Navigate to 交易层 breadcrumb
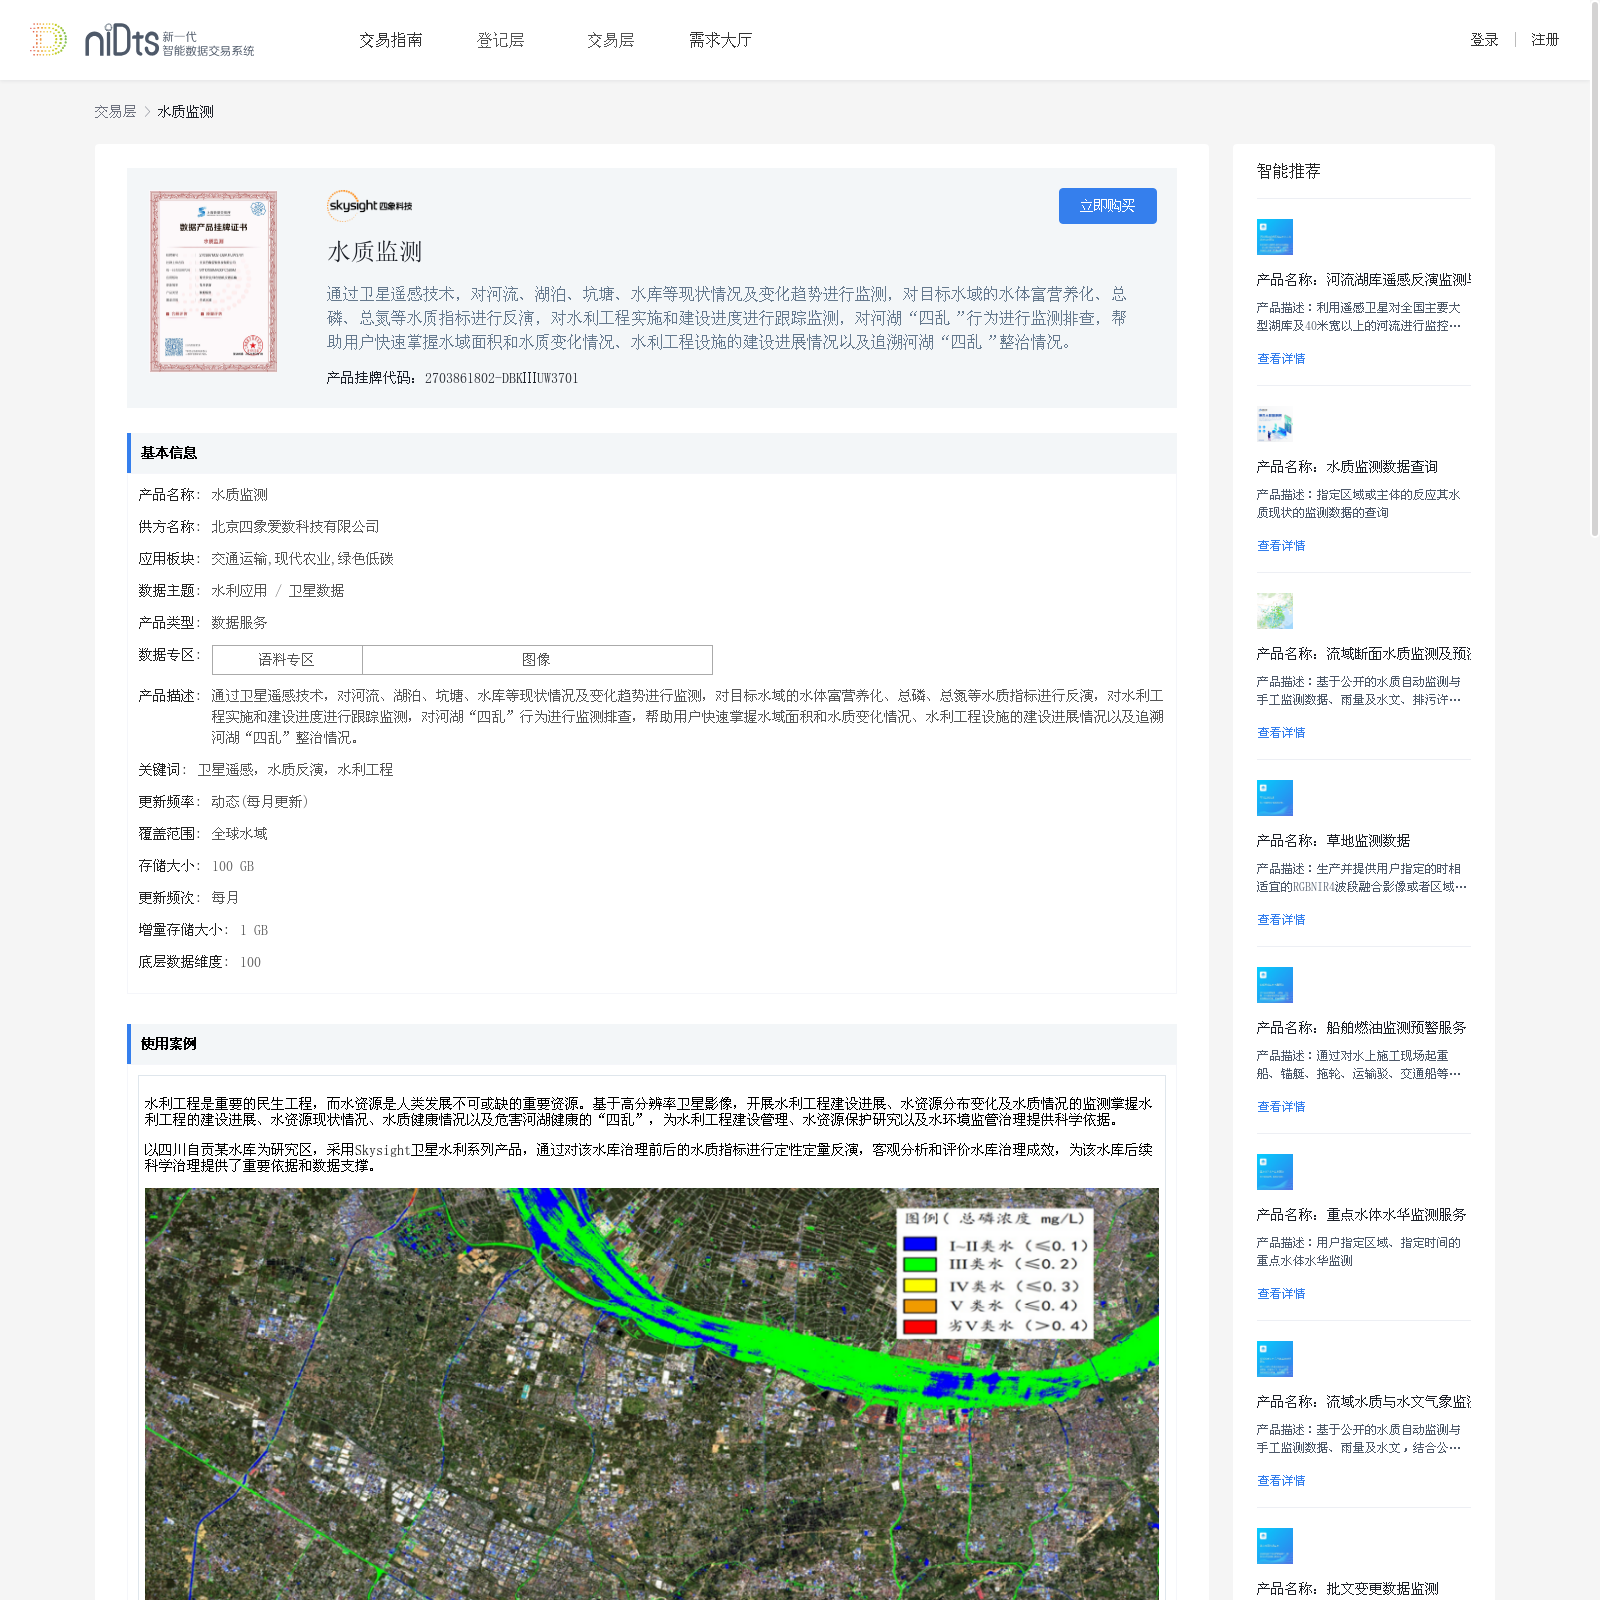This screenshot has height=1600, width=1600. [115, 112]
